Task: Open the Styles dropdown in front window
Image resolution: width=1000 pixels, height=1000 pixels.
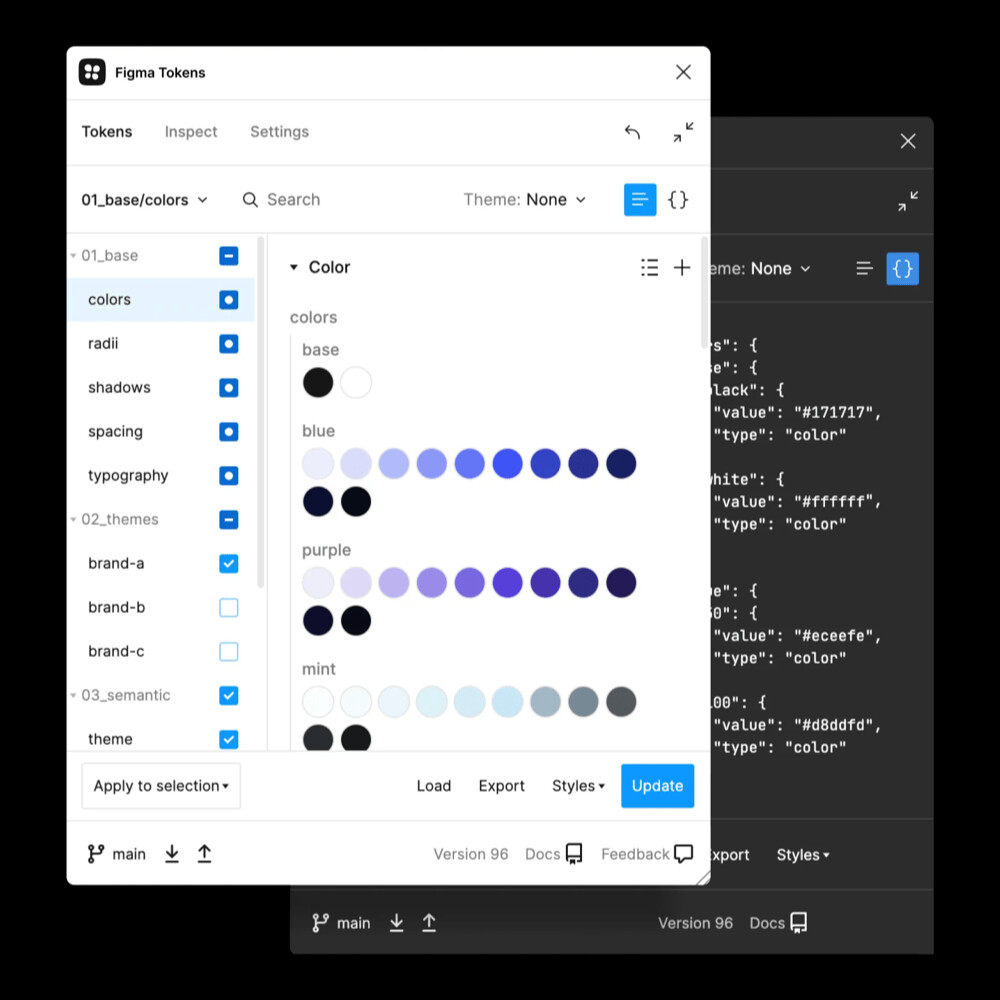Action: click(x=578, y=786)
